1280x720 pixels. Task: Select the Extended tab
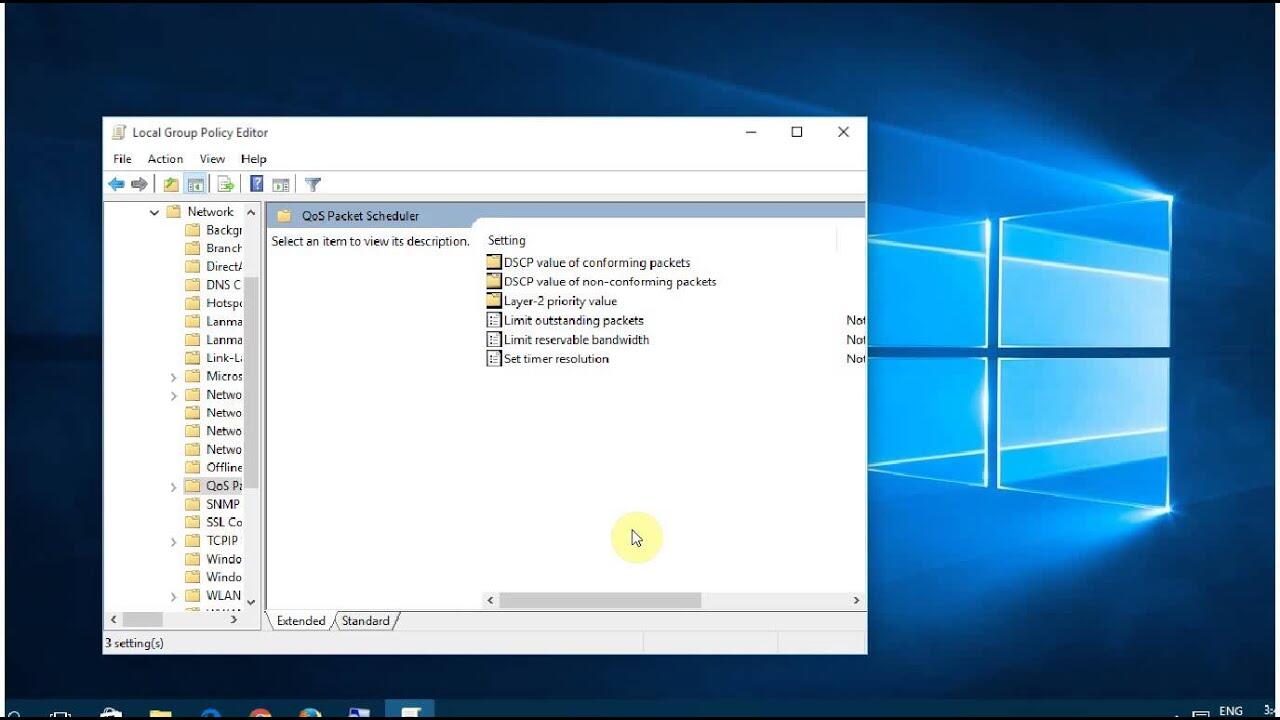coord(300,621)
